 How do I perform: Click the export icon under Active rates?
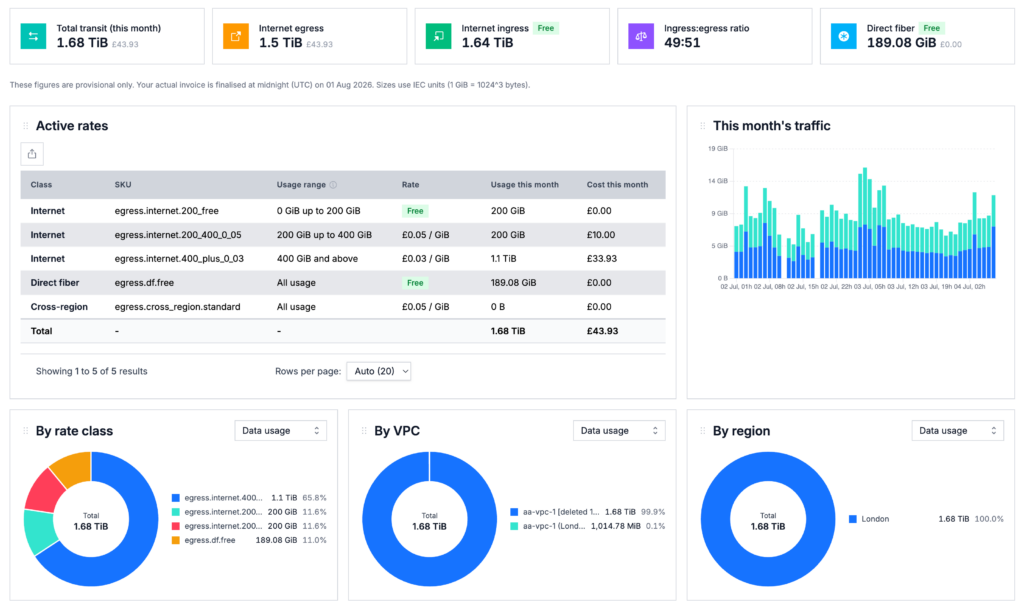(x=32, y=154)
